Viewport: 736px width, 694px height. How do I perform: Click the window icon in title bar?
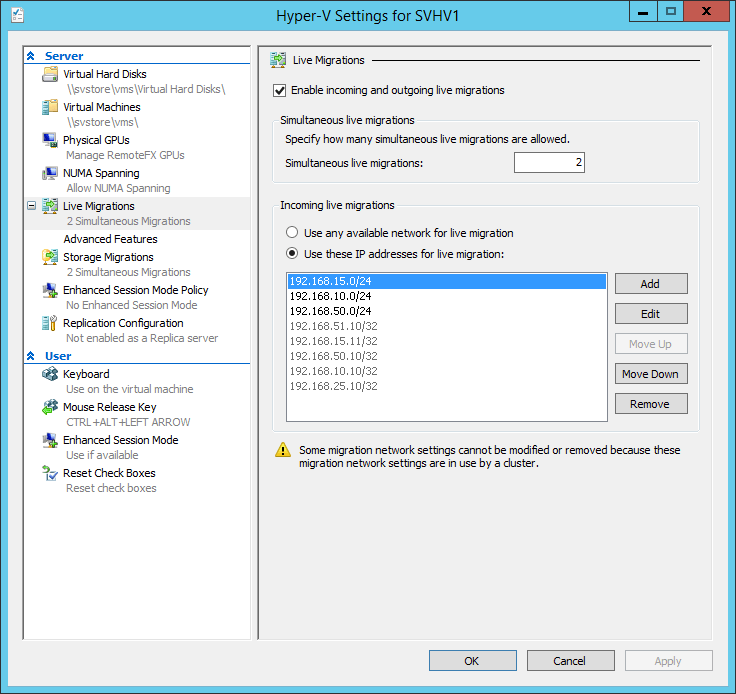pyautogui.click(x=18, y=15)
